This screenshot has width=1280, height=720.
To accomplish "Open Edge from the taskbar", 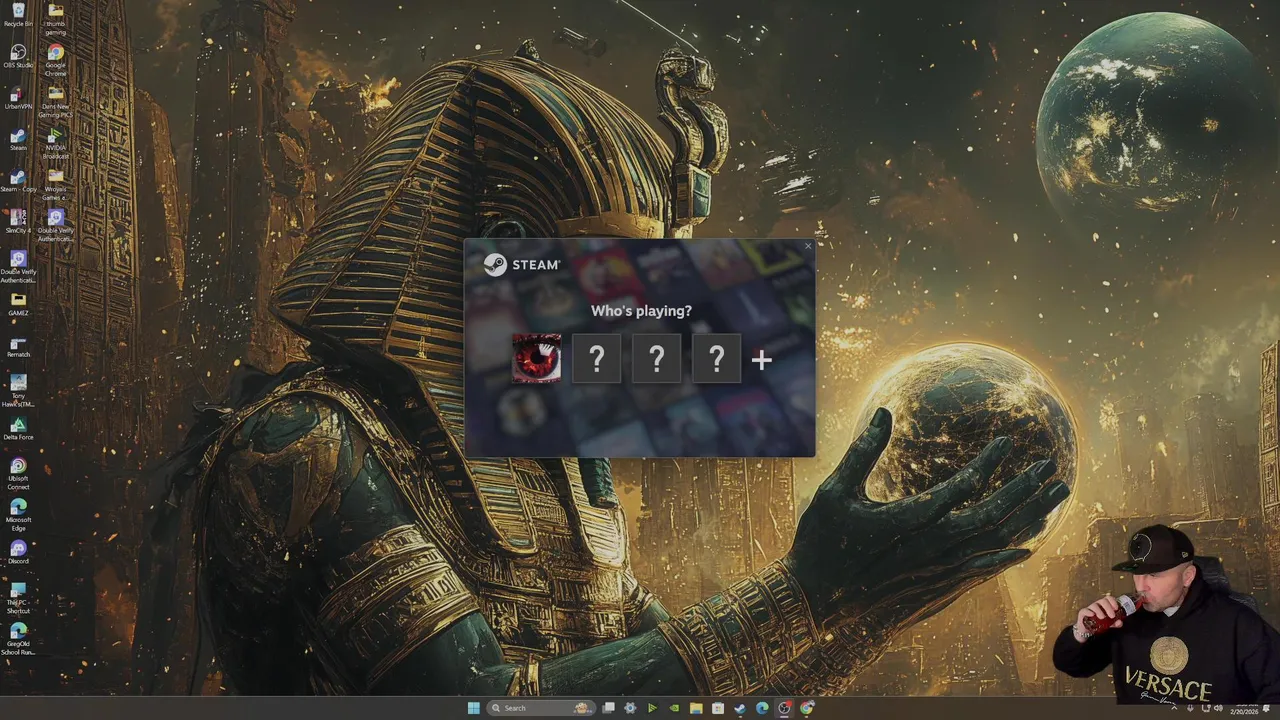I will (762, 708).
